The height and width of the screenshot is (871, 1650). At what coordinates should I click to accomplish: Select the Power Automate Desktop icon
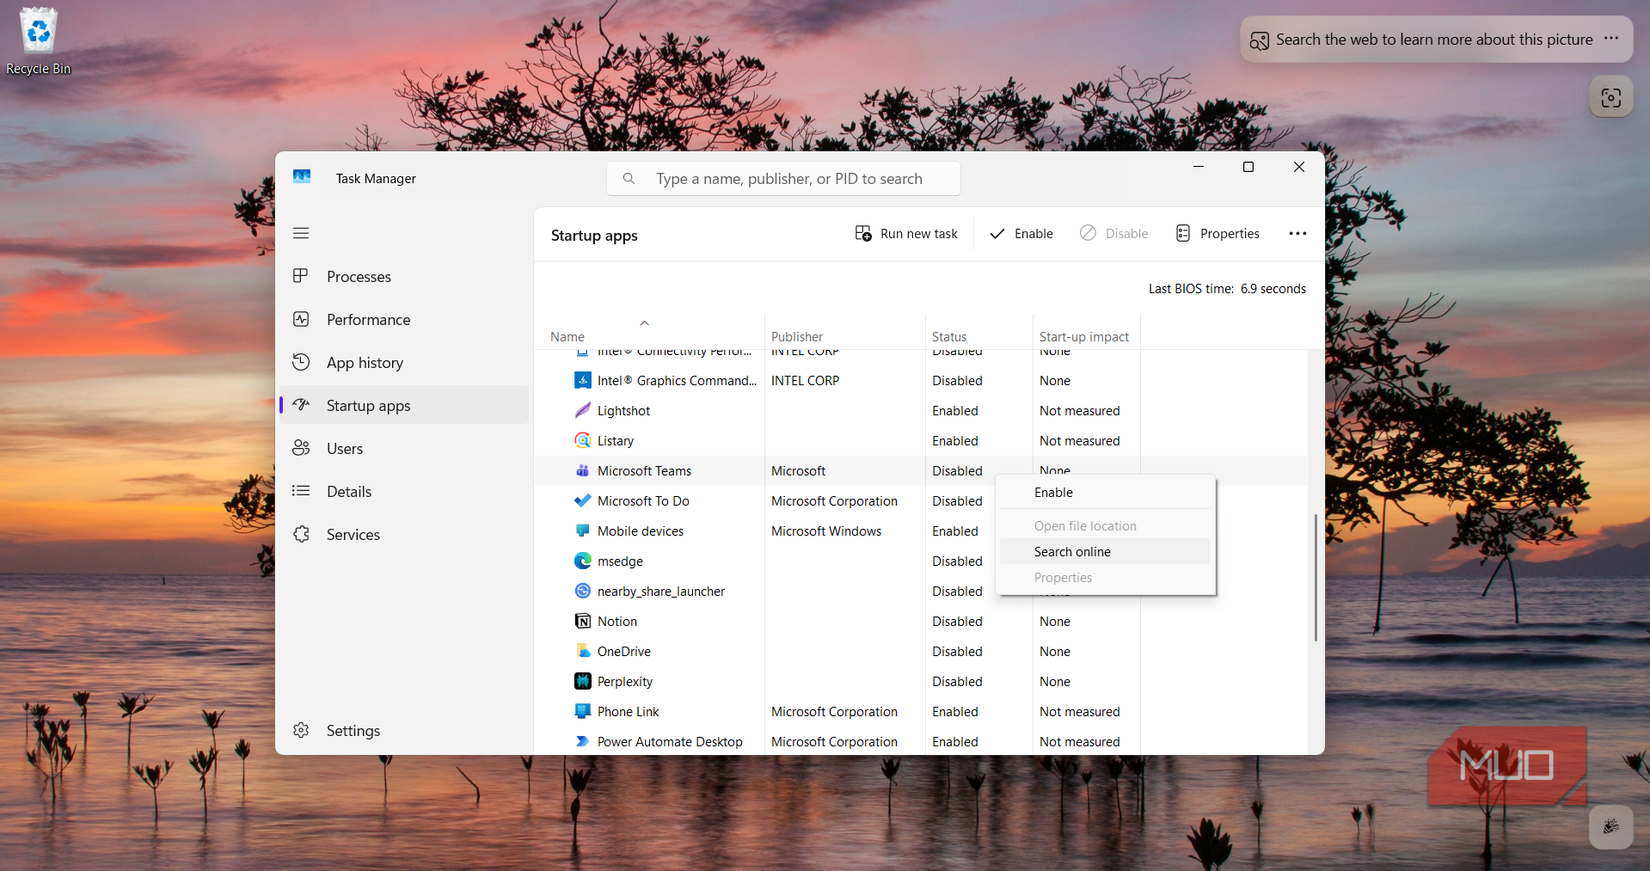pyautogui.click(x=582, y=741)
